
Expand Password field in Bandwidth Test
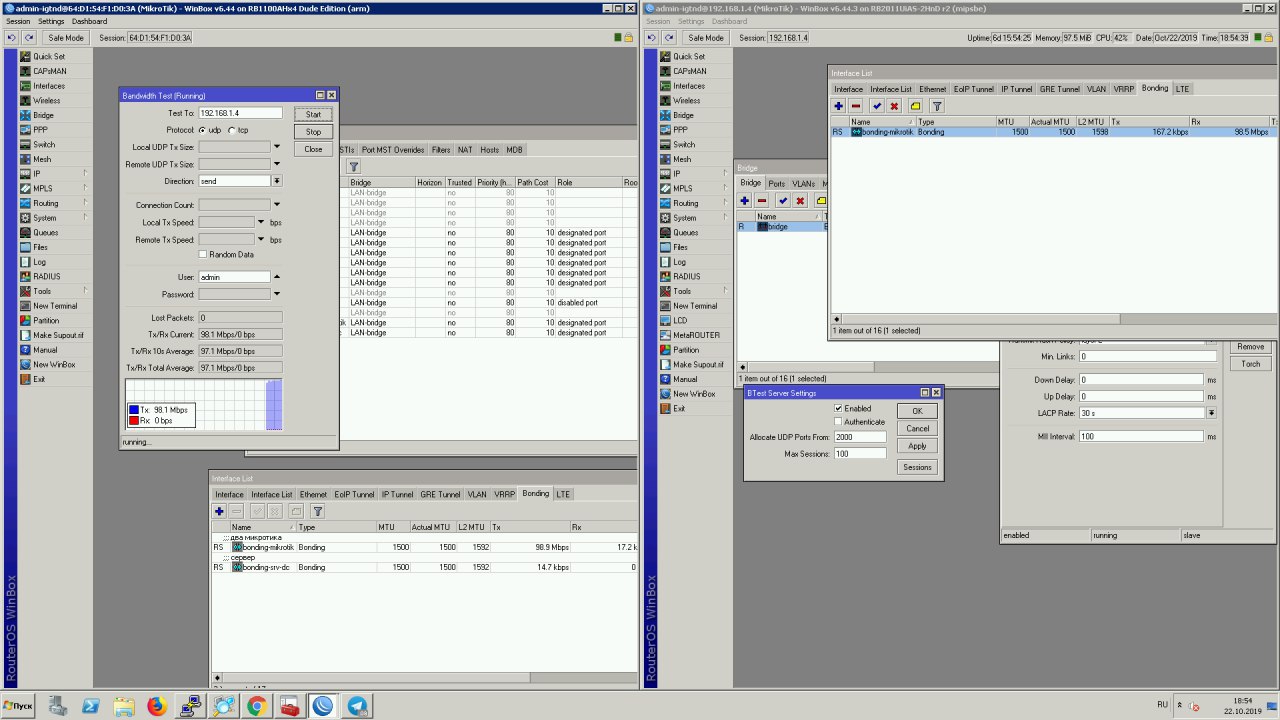[x=277, y=294]
